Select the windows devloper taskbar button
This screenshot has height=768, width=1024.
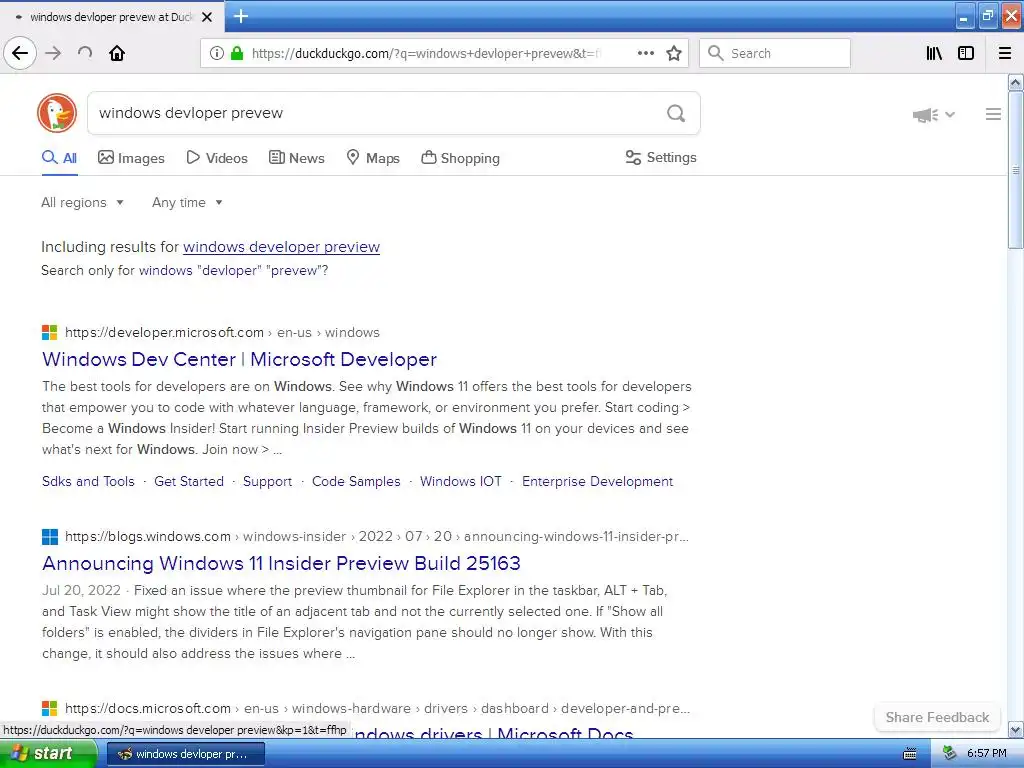tap(185, 754)
